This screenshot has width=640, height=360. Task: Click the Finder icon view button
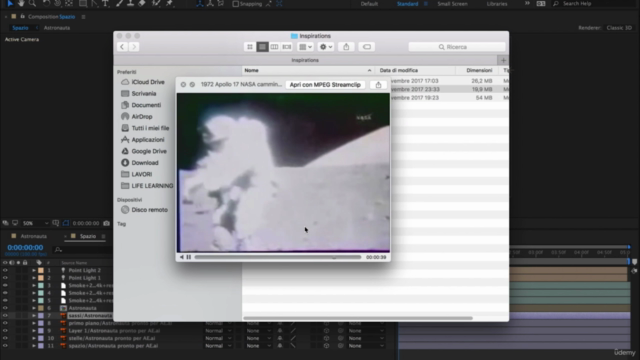[x=250, y=47]
